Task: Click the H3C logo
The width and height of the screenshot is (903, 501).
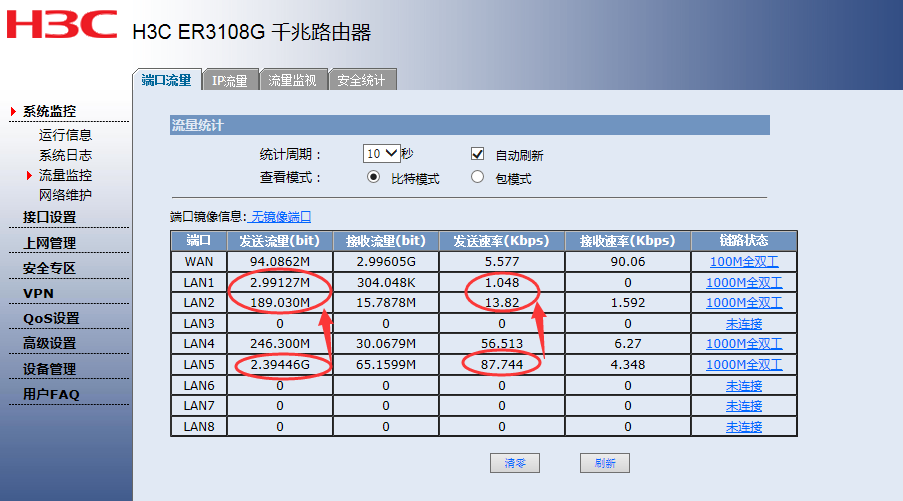Action: 62,24
